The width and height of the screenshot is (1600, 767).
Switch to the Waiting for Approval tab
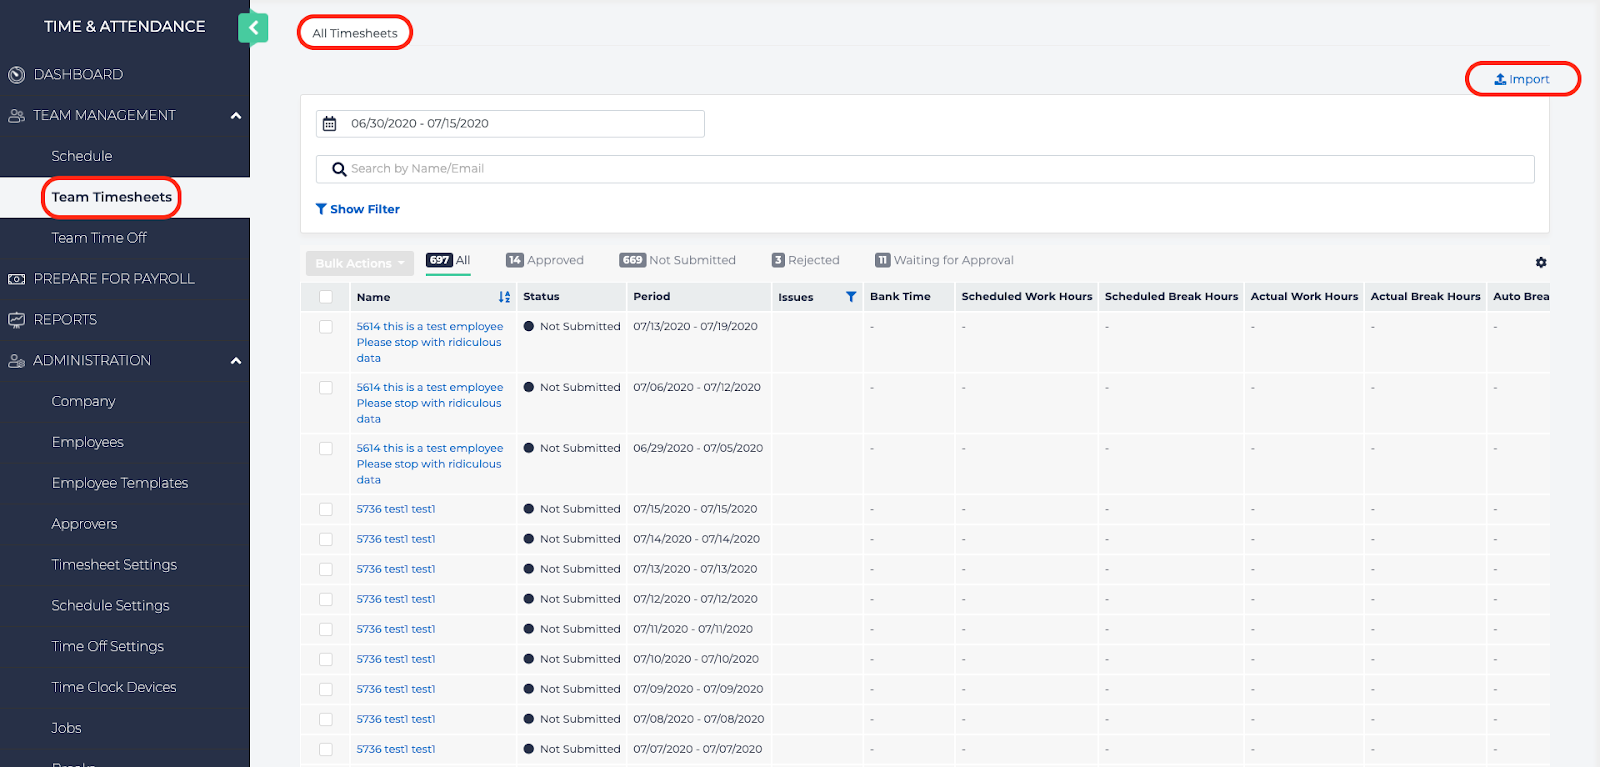coord(944,260)
